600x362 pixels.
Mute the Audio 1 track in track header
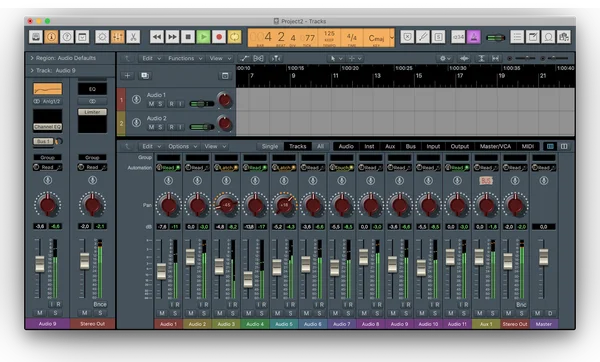tap(152, 104)
